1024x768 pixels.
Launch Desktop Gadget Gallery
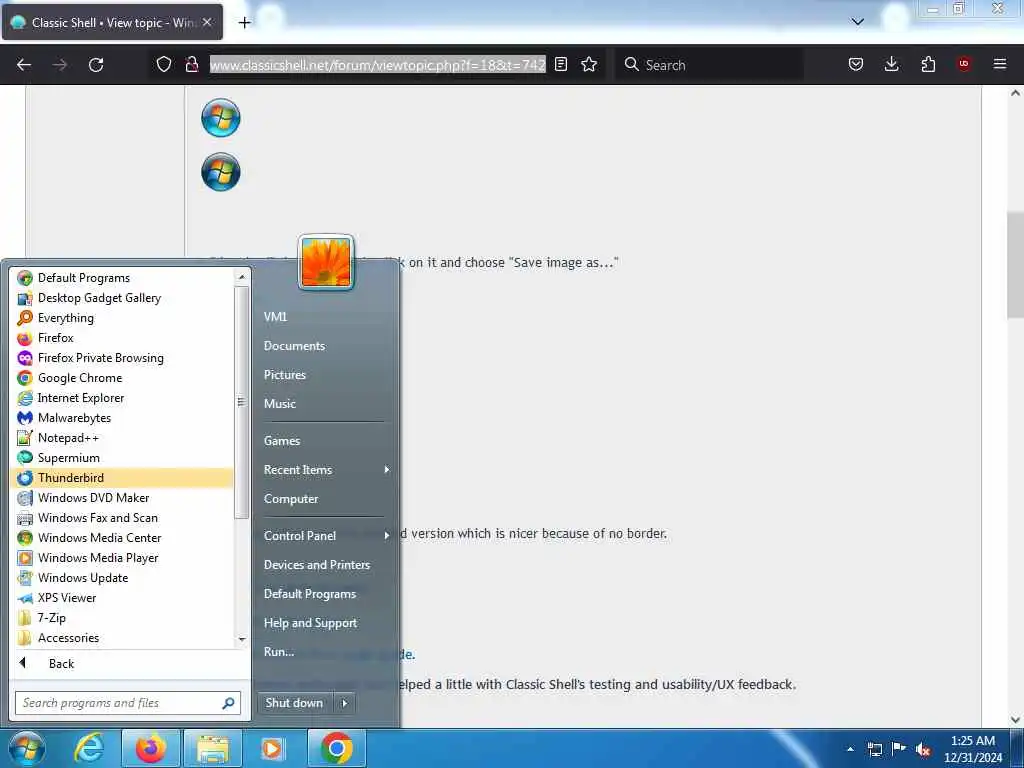(x=122, y=298)
